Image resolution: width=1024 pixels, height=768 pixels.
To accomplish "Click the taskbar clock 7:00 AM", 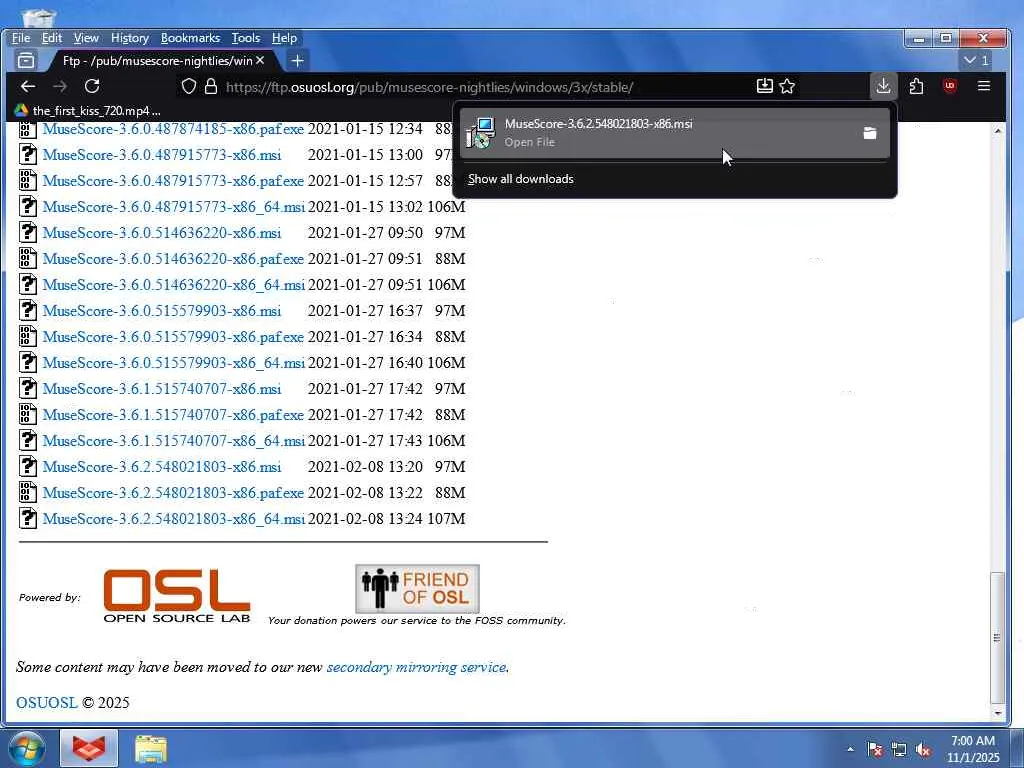I will point(973,749).
